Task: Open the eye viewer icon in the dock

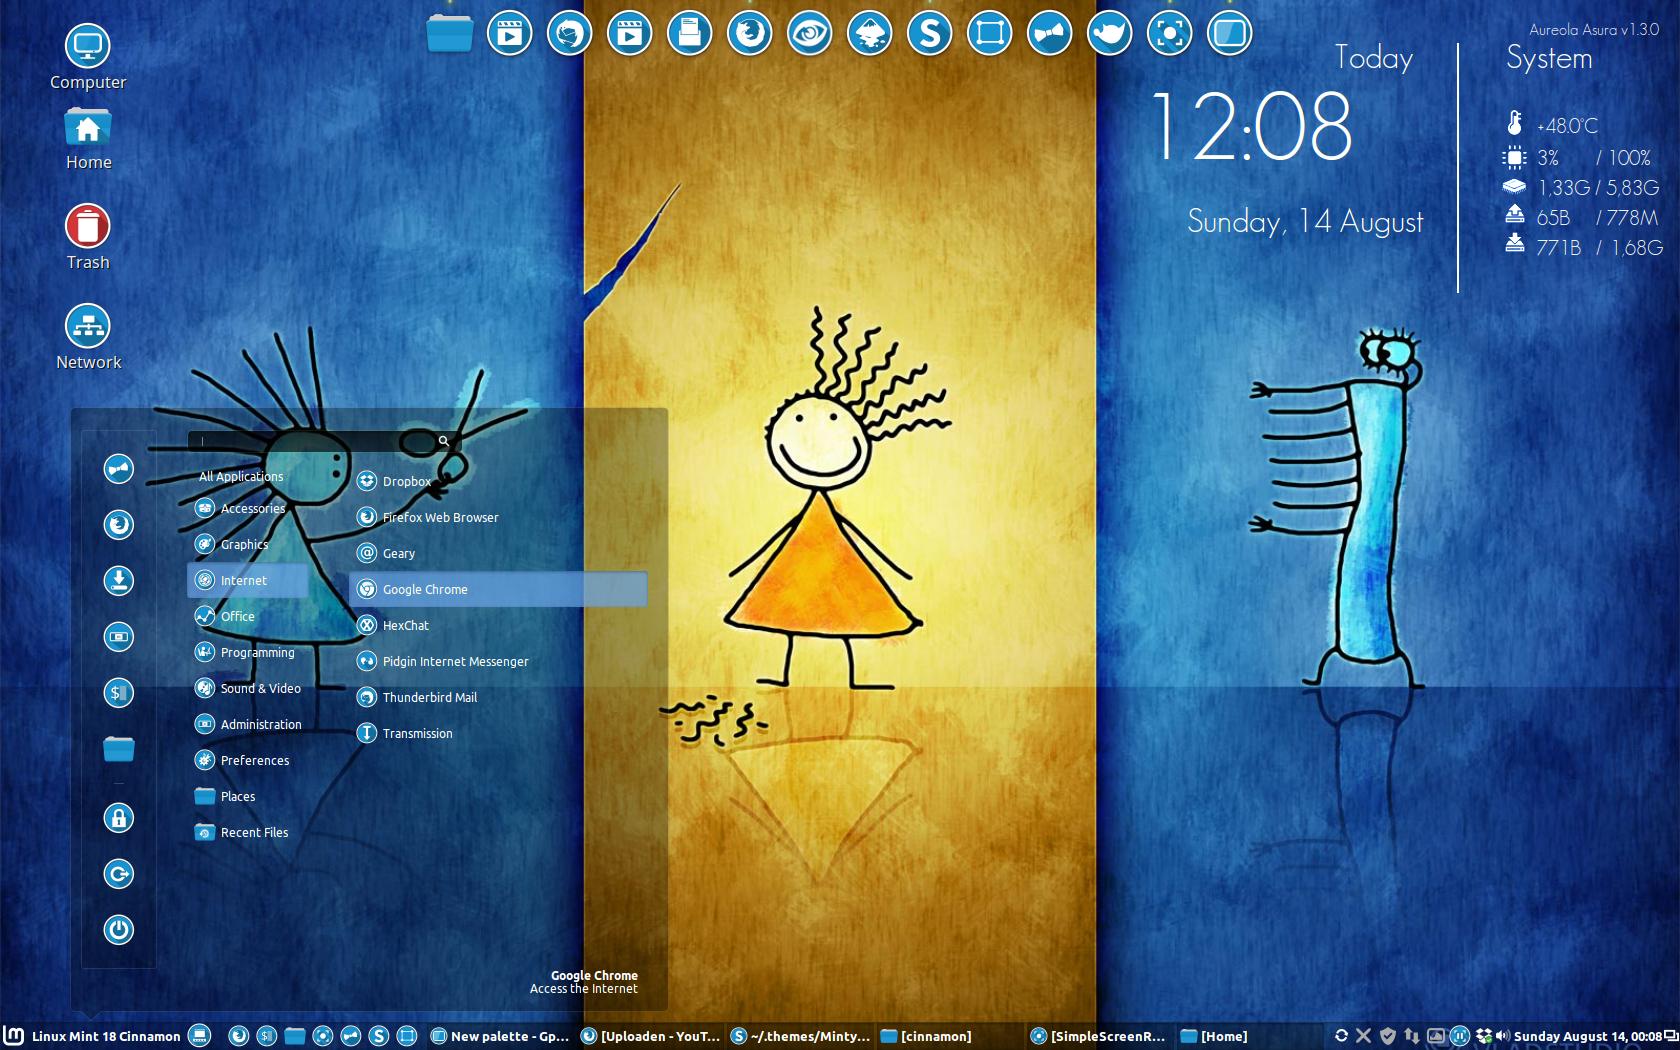Action: coord(810,34)
